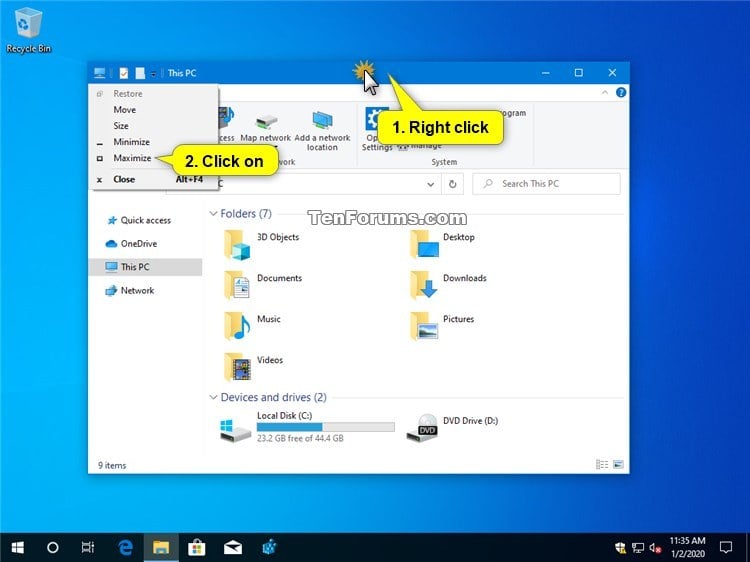Screen dimensions: 750x562
Task: Select This PC in the navigation pane
Action: tap(145, 267)
